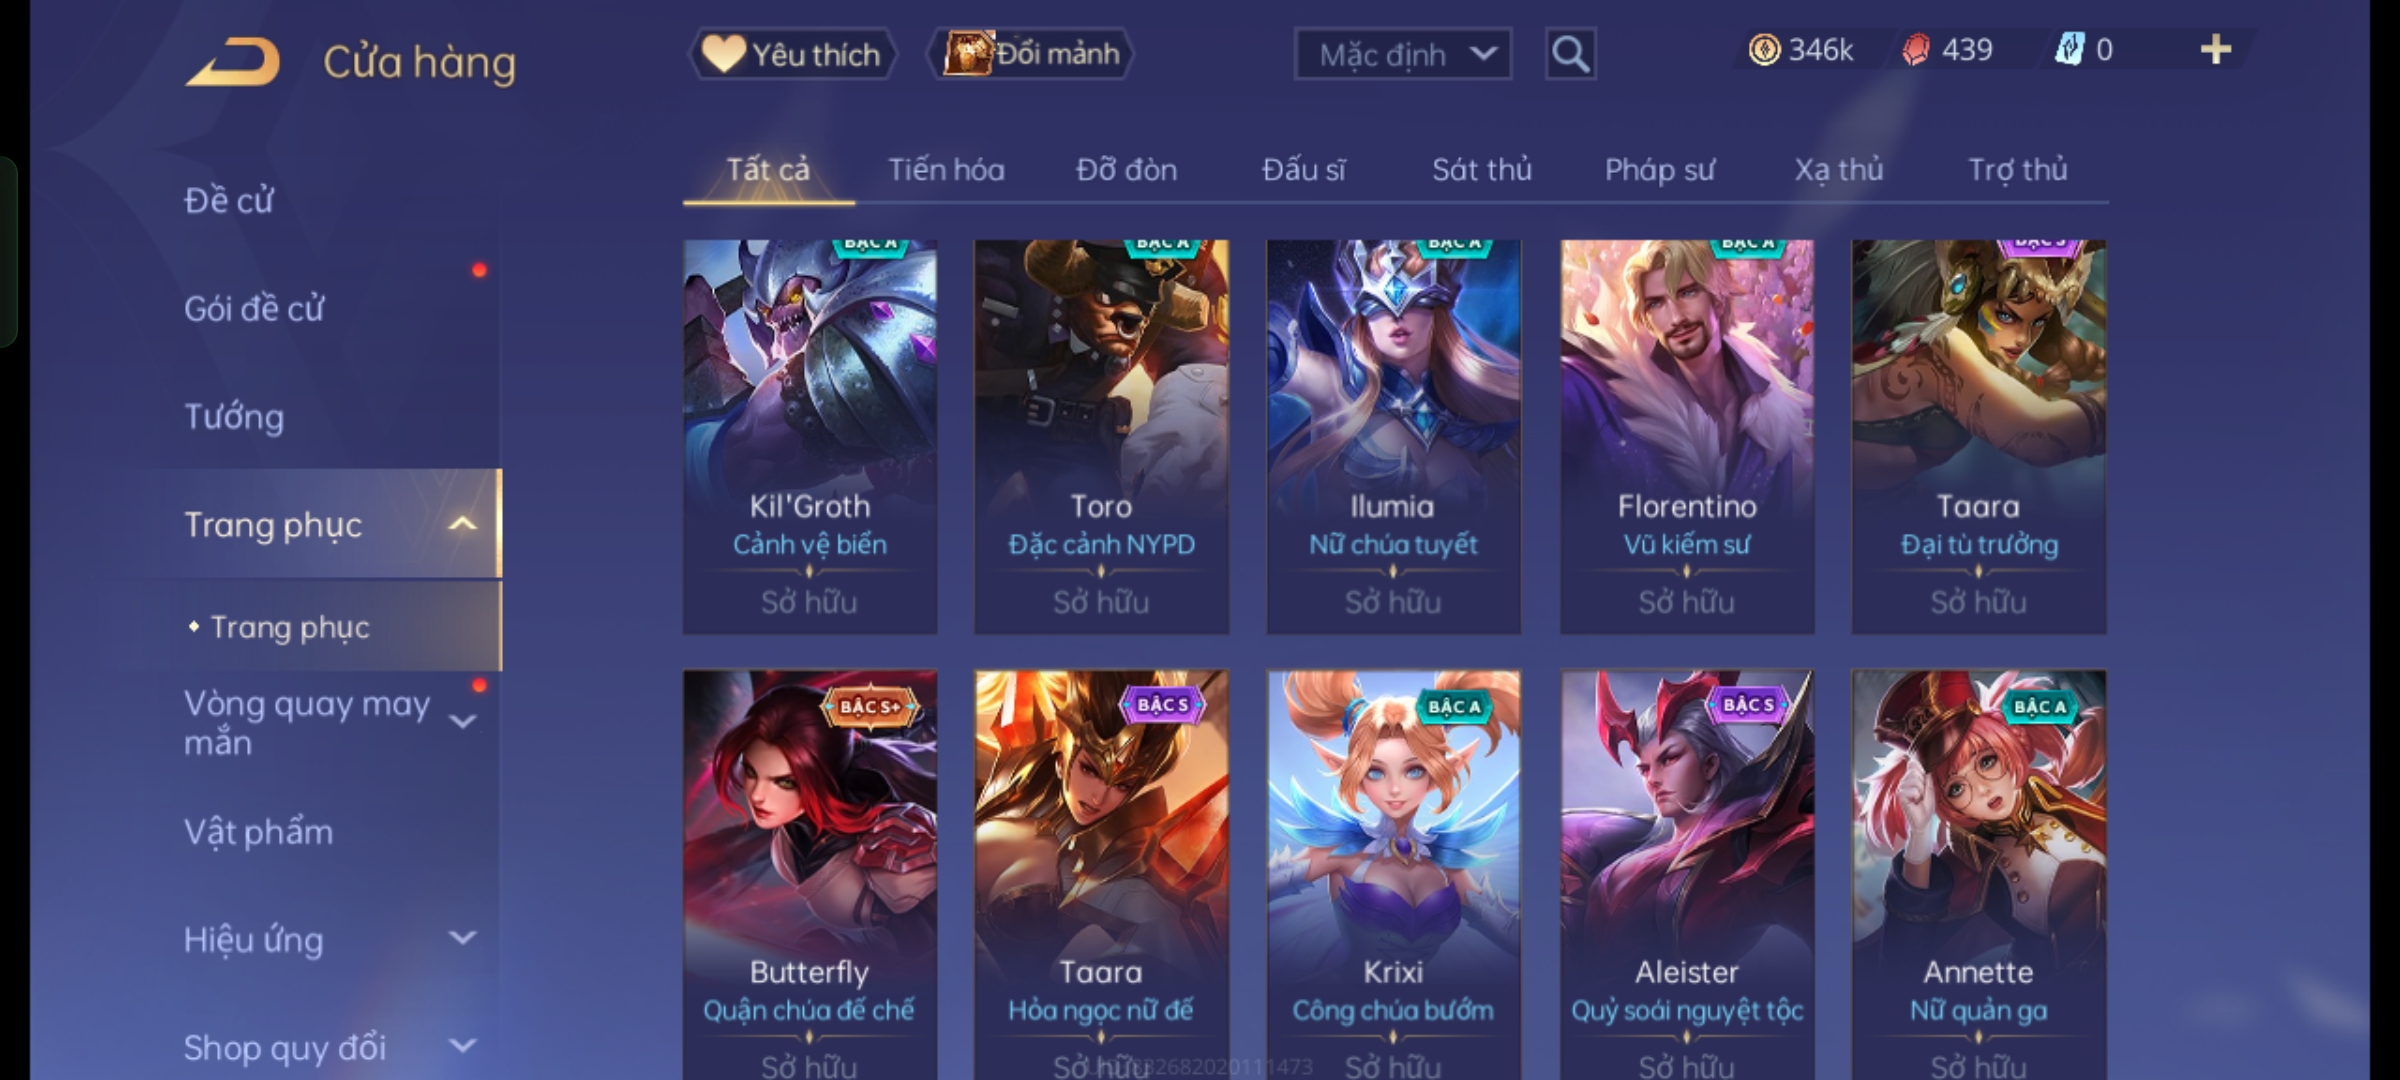Click the red ruby currency icon
Screen dimensions: 2400x1080
click(1916, 50)
